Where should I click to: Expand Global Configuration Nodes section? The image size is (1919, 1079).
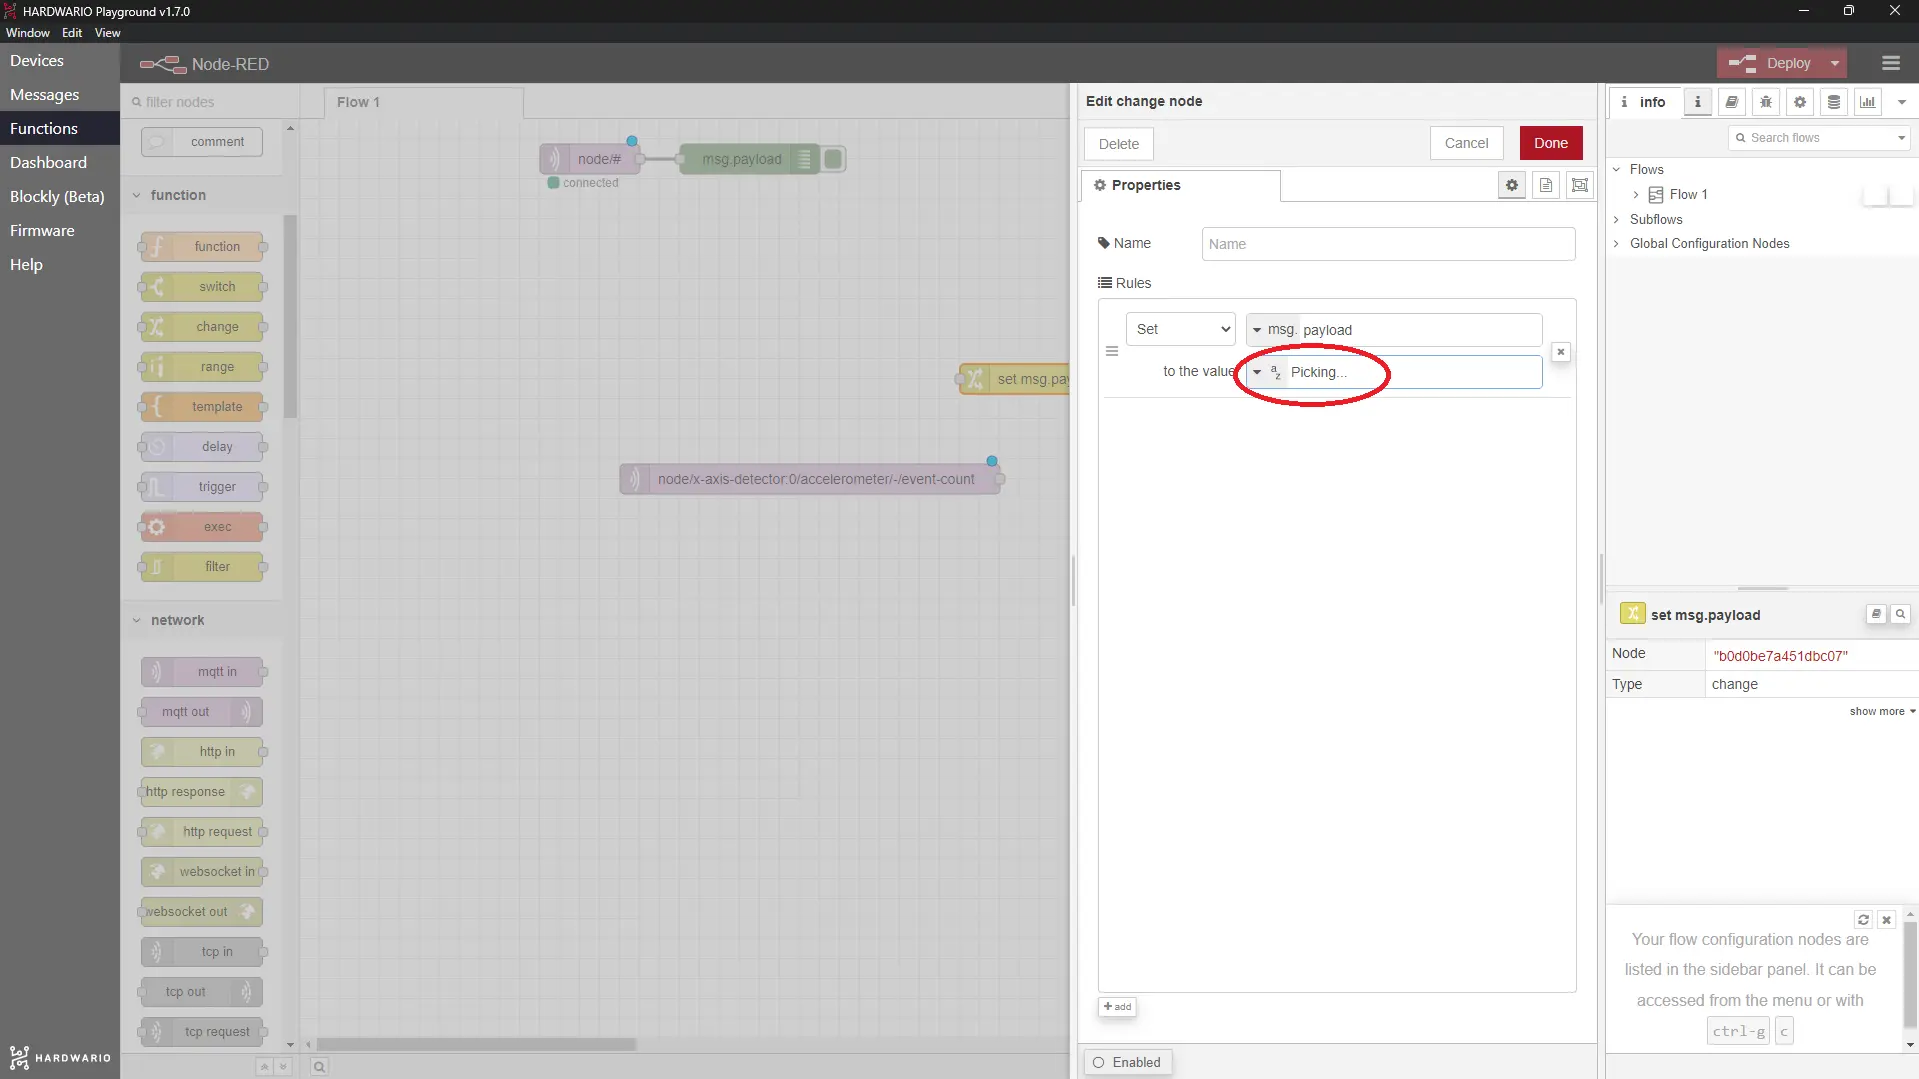pyautogui.click(x=1616, y=243)
